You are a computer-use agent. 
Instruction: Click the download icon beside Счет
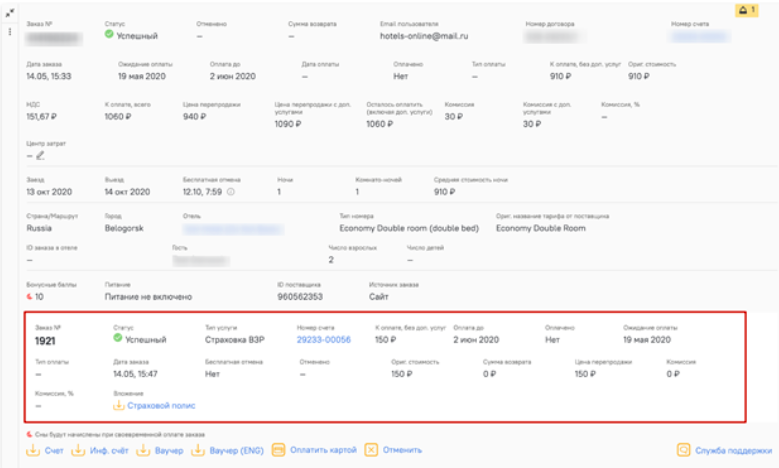click(x=33, y=450)
